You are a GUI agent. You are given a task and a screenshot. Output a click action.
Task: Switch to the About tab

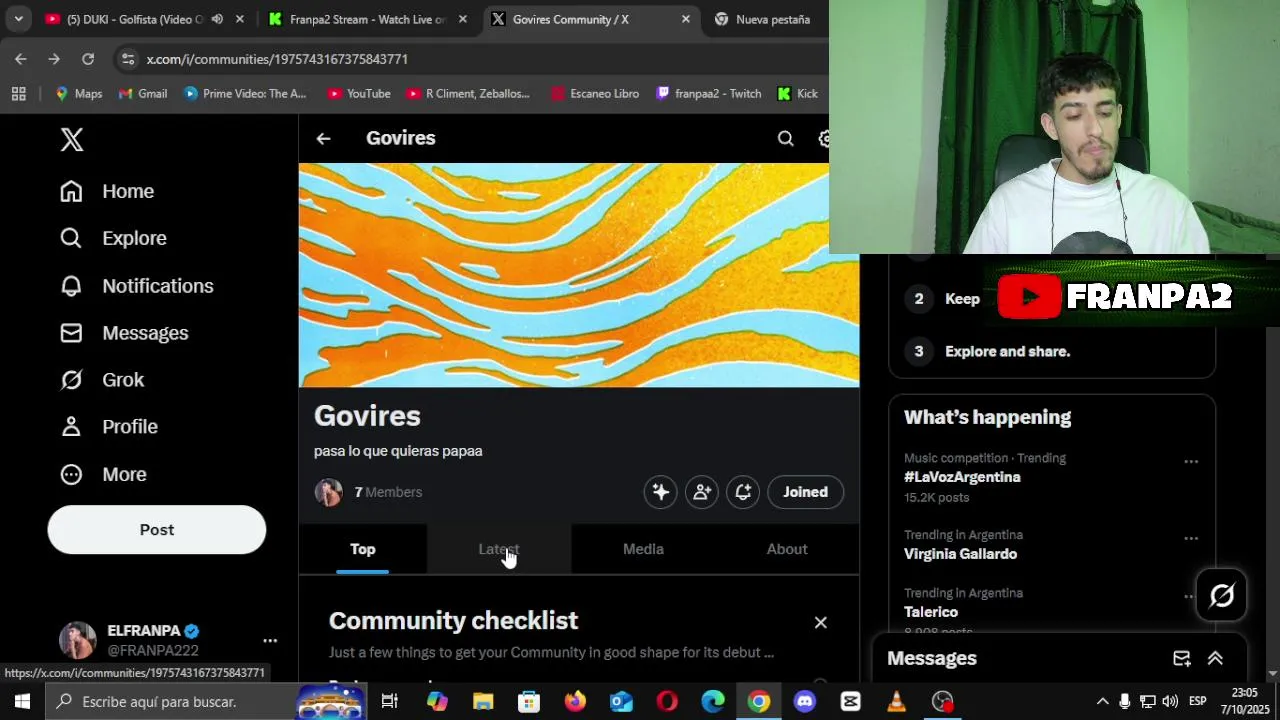click(787, 549)
